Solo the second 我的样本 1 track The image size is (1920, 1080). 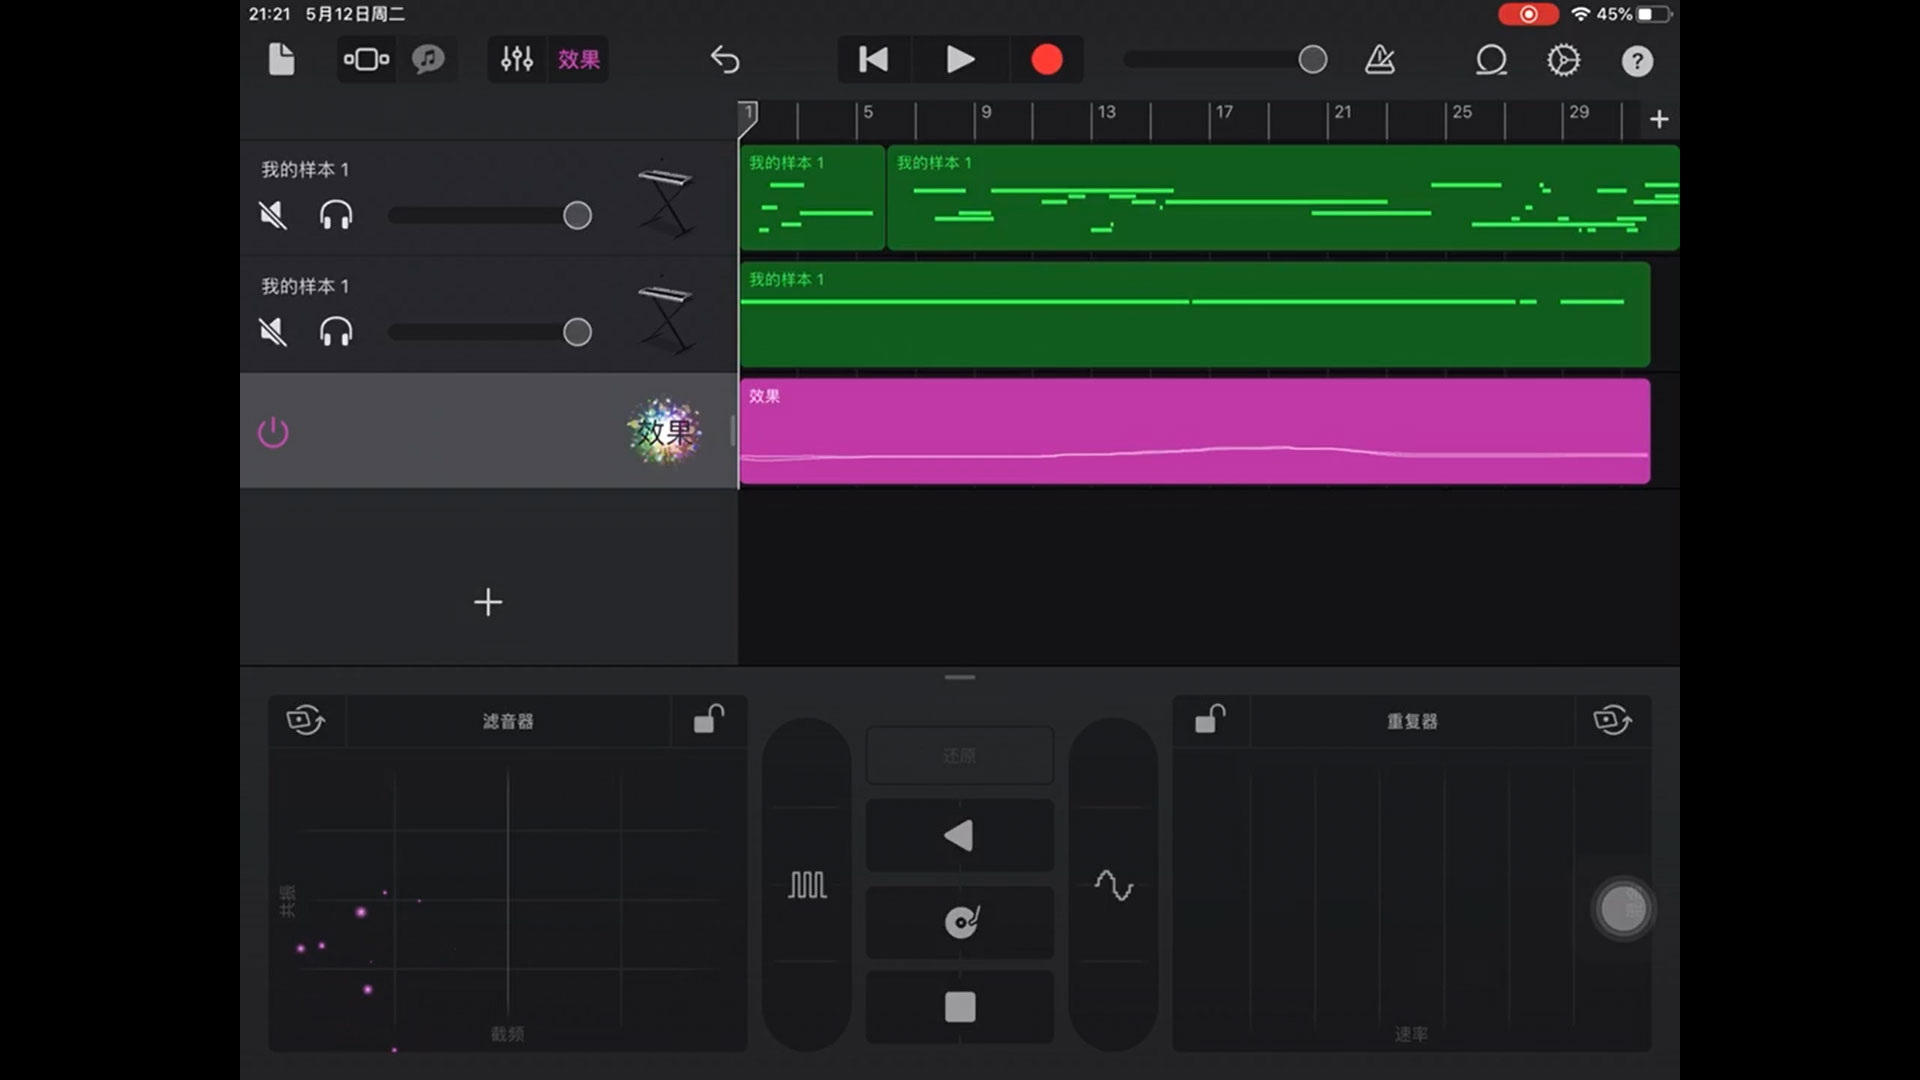(336, 331)
